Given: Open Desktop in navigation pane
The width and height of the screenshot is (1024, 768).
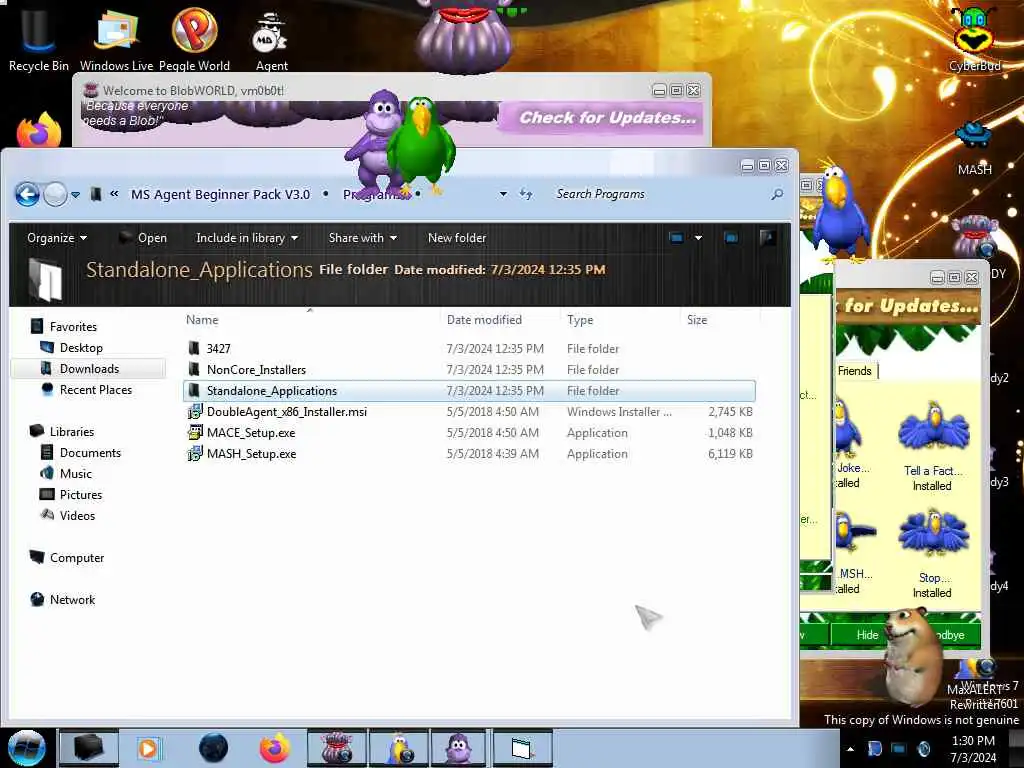Looking at the screenshot, I should tap(81, 347).
